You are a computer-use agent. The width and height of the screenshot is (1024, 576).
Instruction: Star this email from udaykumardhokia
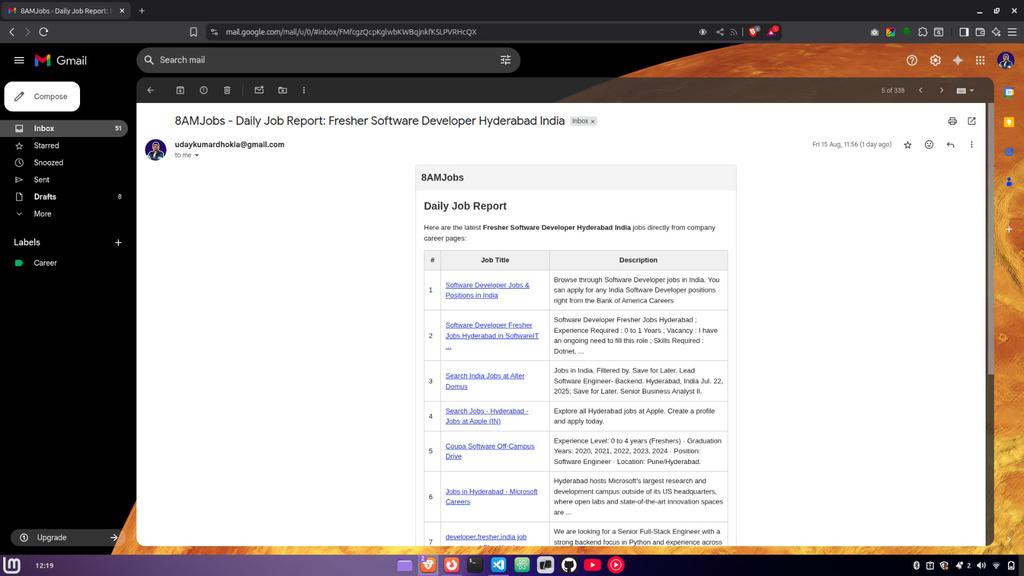906,144
